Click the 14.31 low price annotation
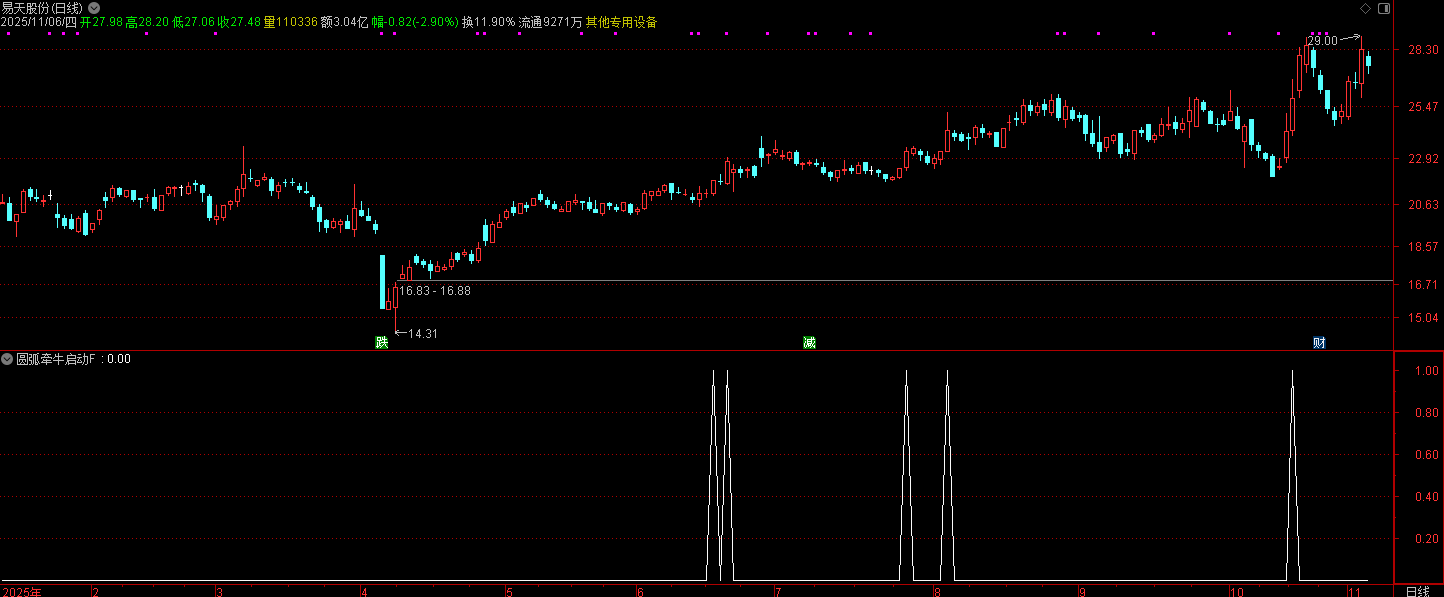Viewport: 1444px width, 597px height. tap(423, 334)
